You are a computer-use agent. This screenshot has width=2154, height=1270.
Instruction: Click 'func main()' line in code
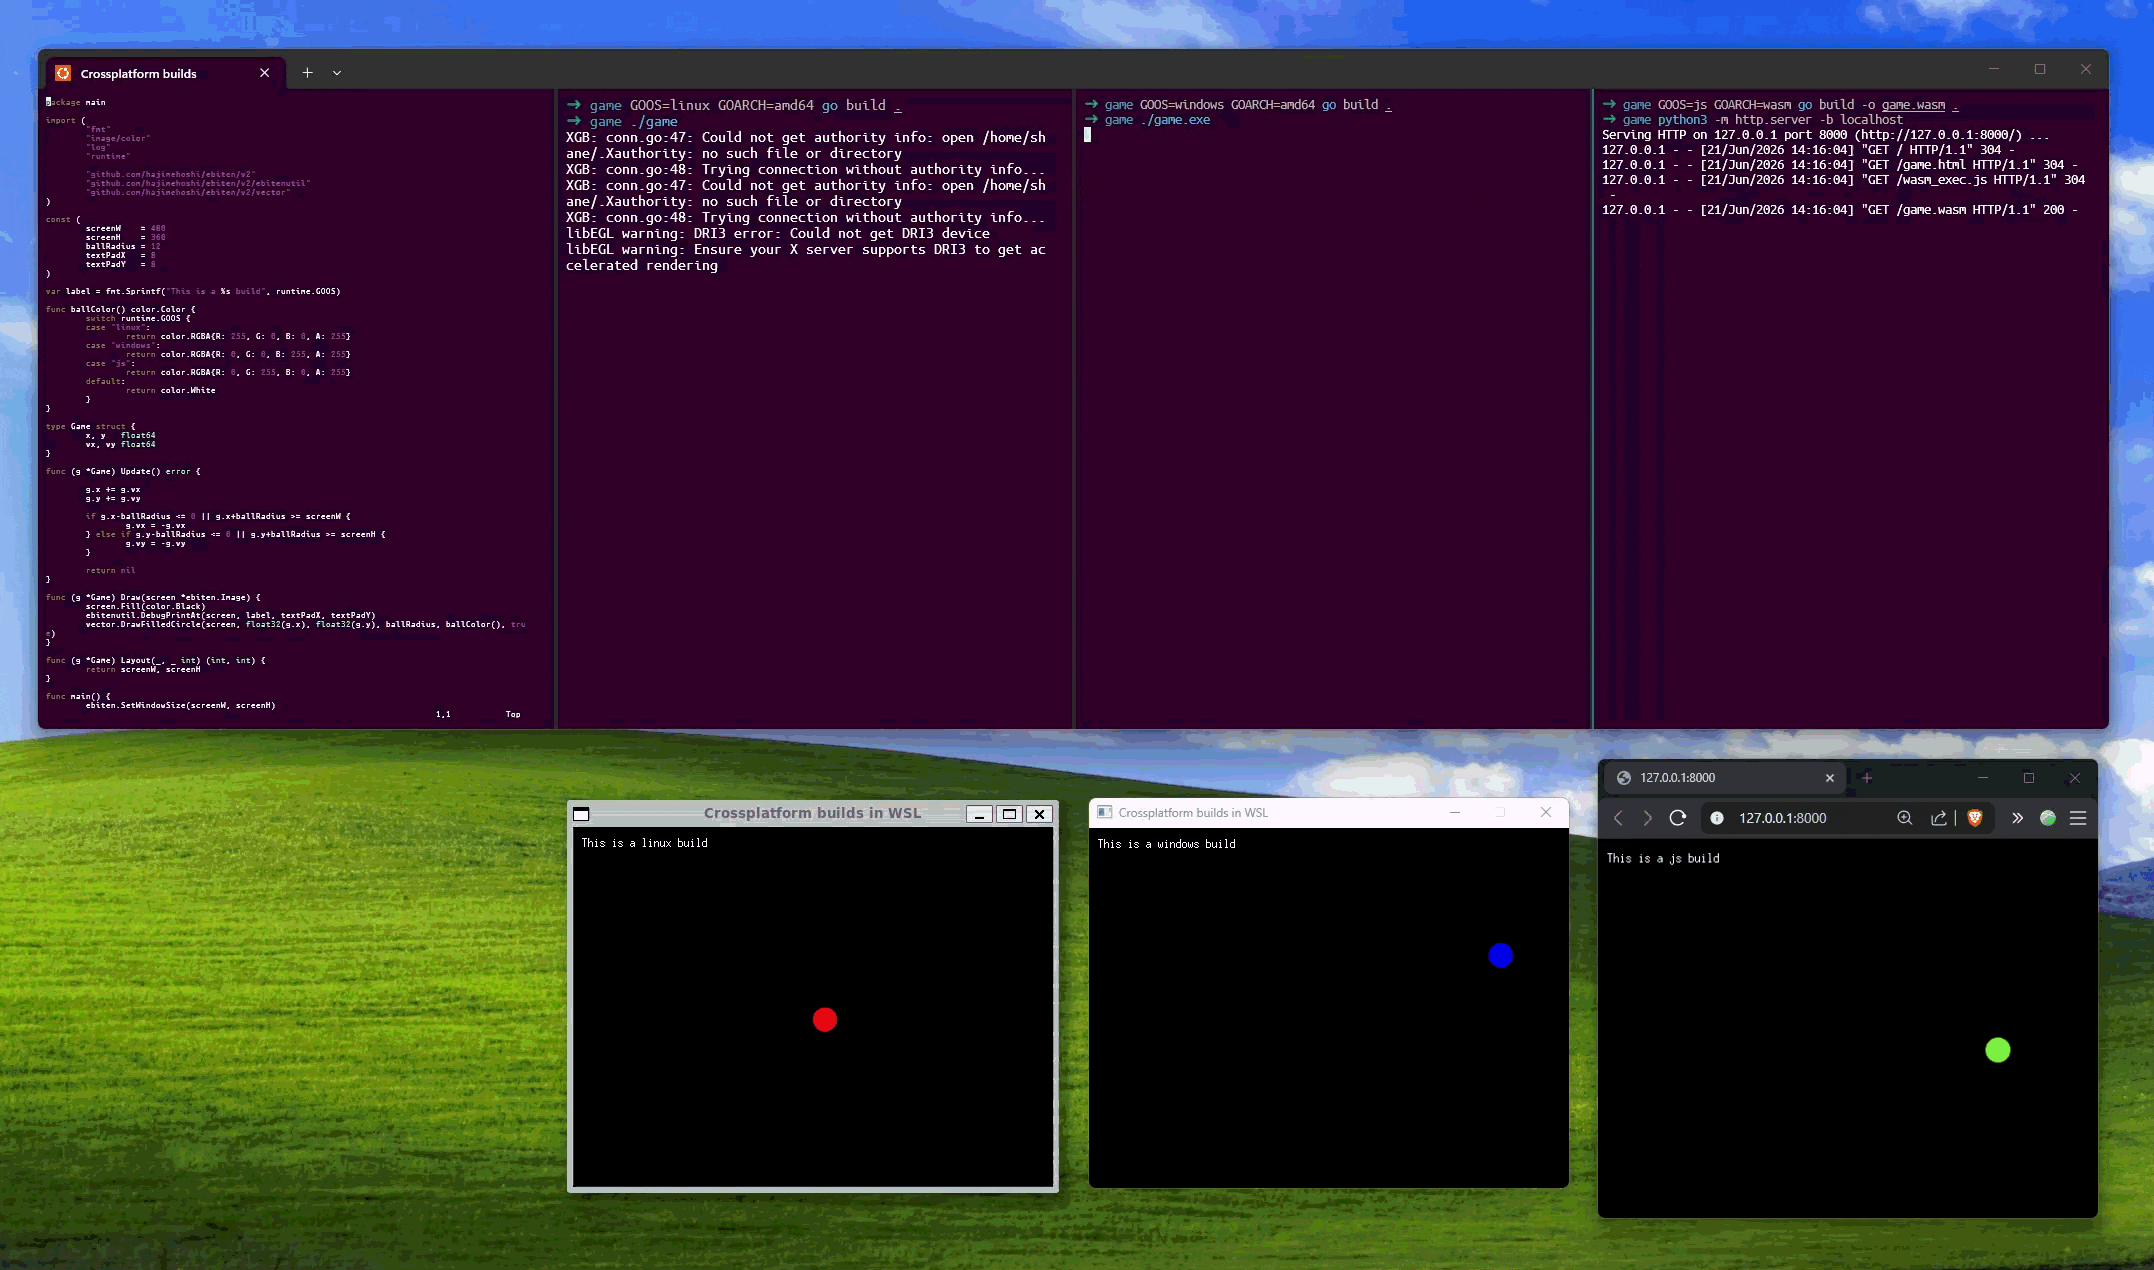point(79,696)
